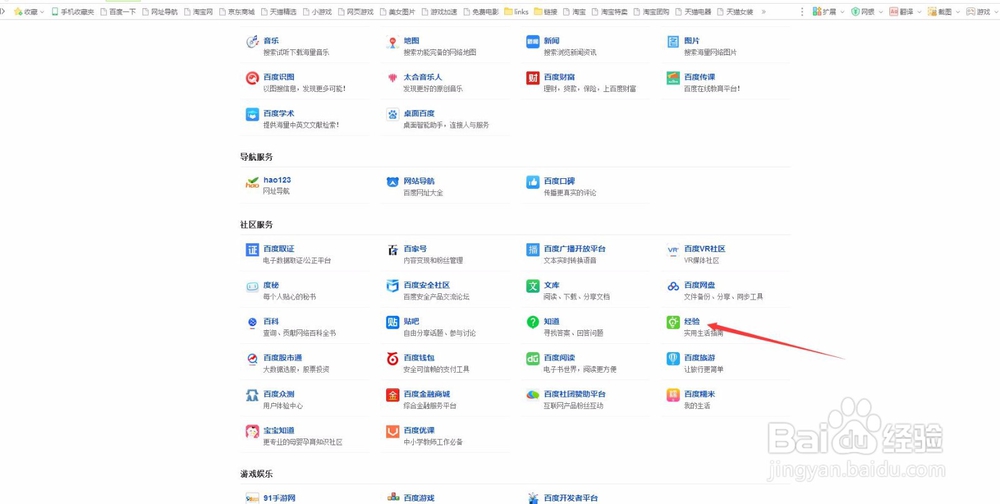Open the 百度VR社区 icon
Screen dimensions: 1000x504
click(x=673, y=250)
